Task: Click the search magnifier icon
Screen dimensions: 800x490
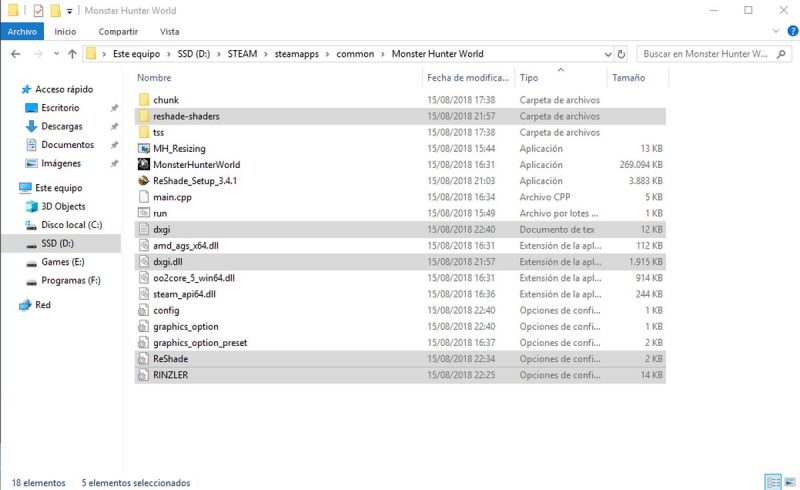Action: click(x=781, y=54)
